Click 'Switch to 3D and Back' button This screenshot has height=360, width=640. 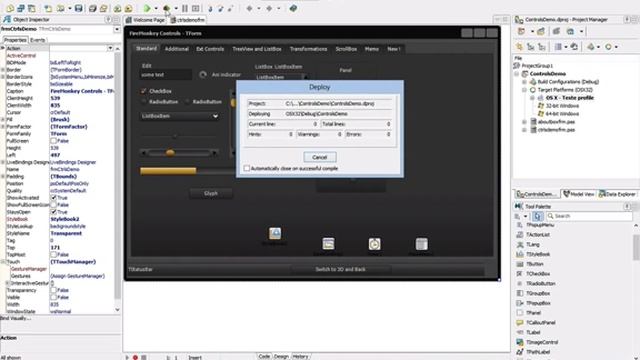point(340,269)
